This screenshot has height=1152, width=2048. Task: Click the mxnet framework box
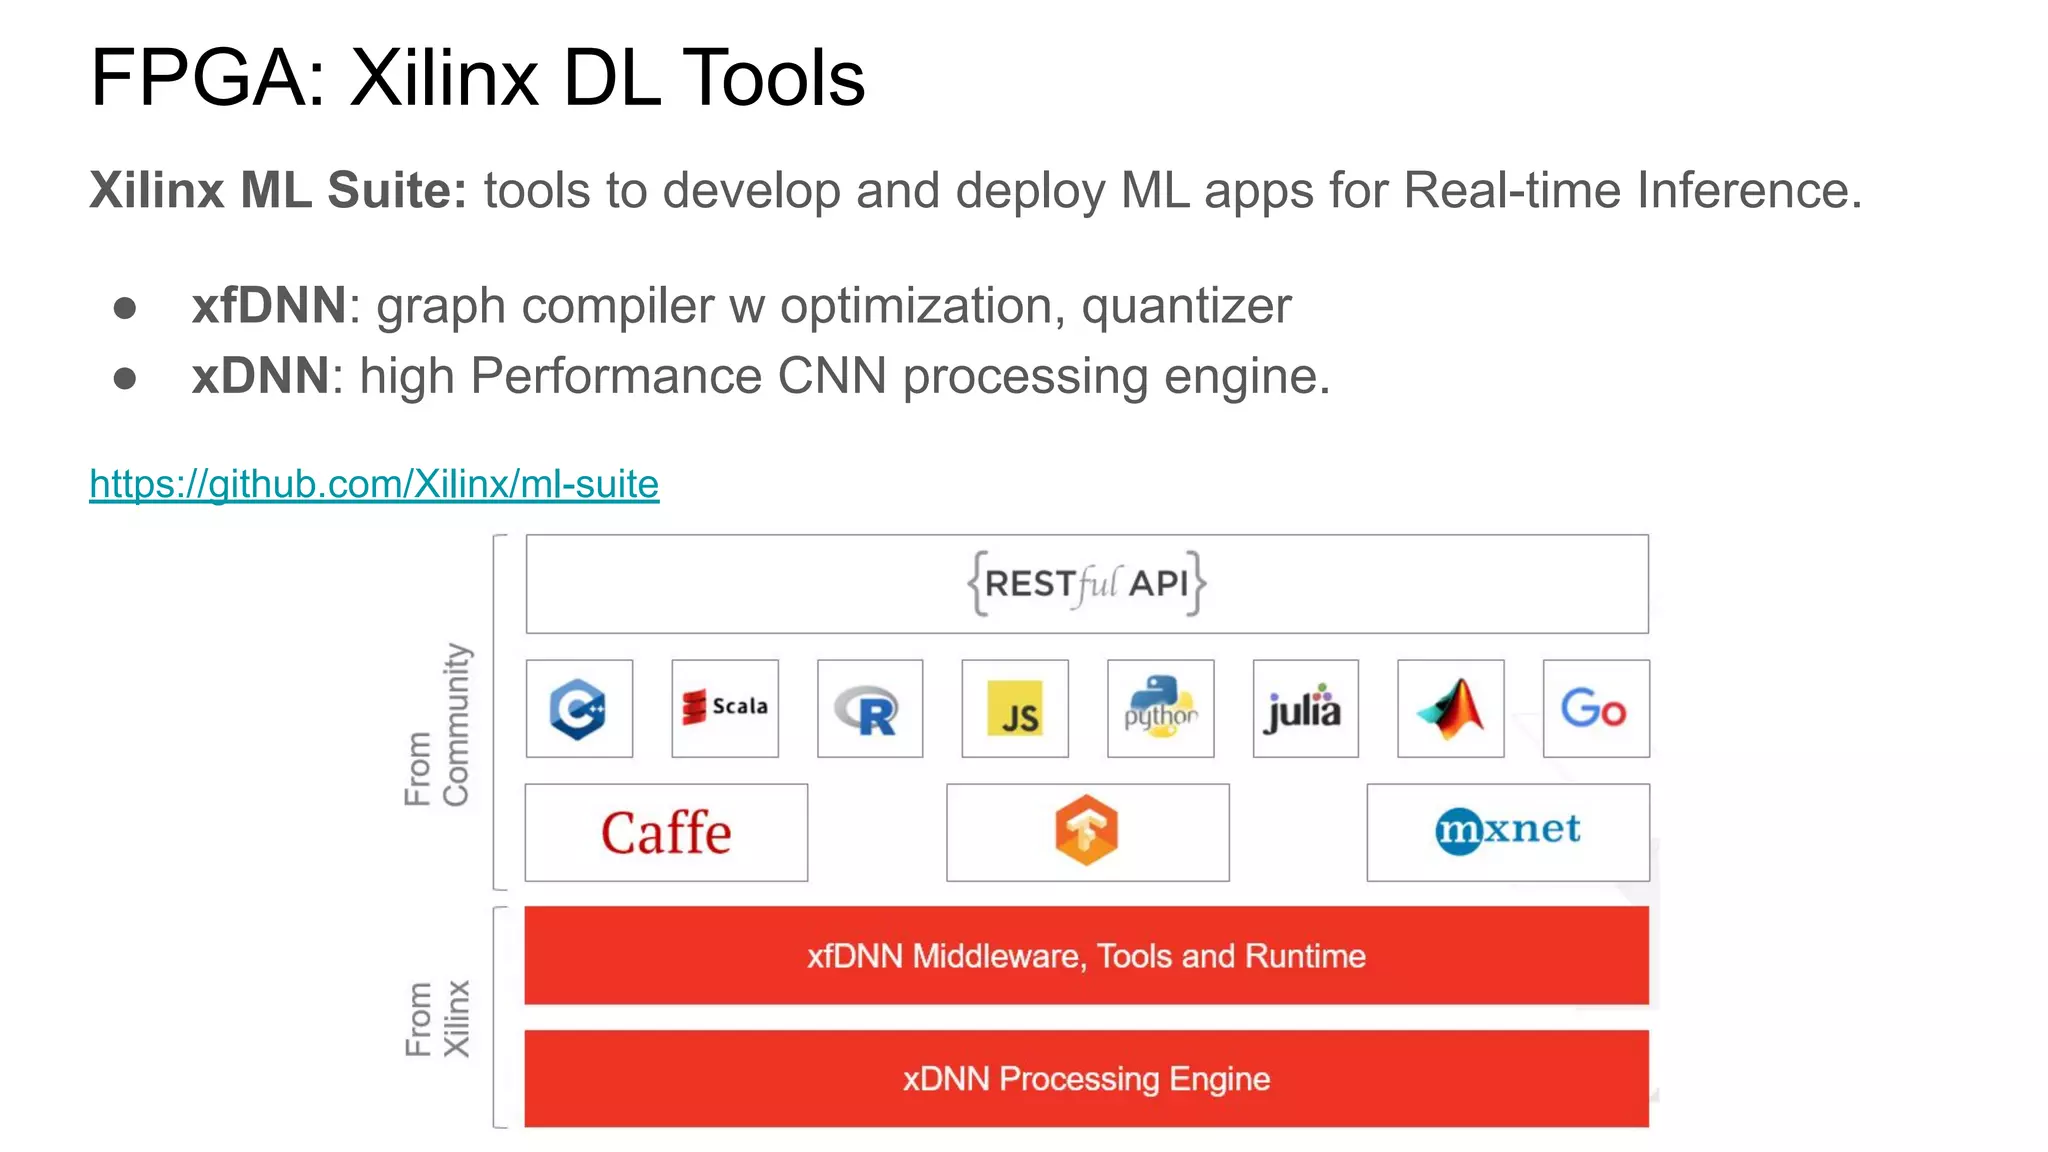[1508, 833]
